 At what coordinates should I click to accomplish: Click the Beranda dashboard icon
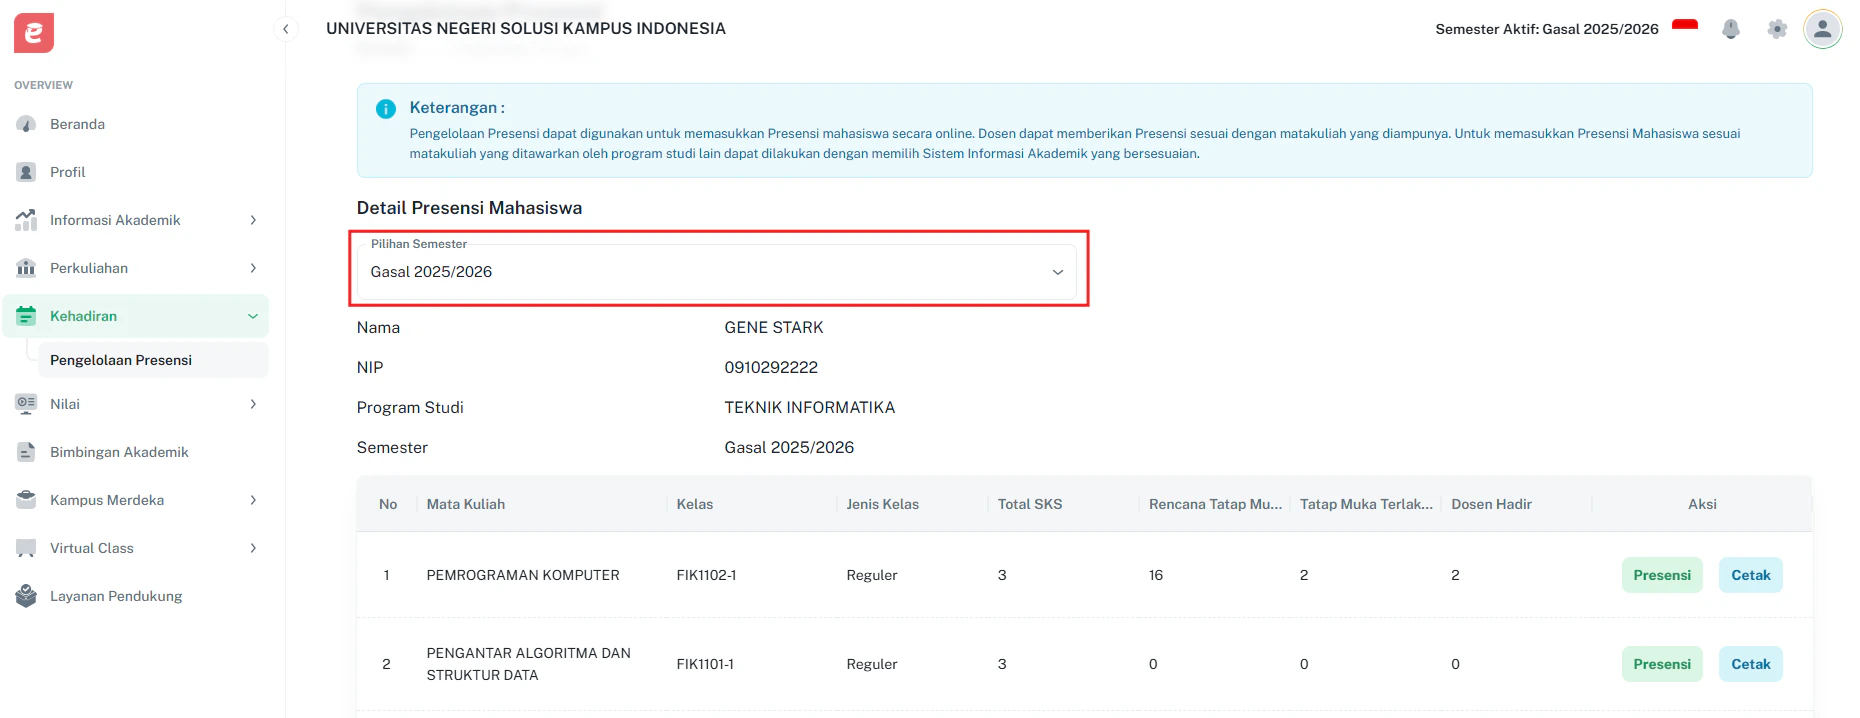click(26, 124)
